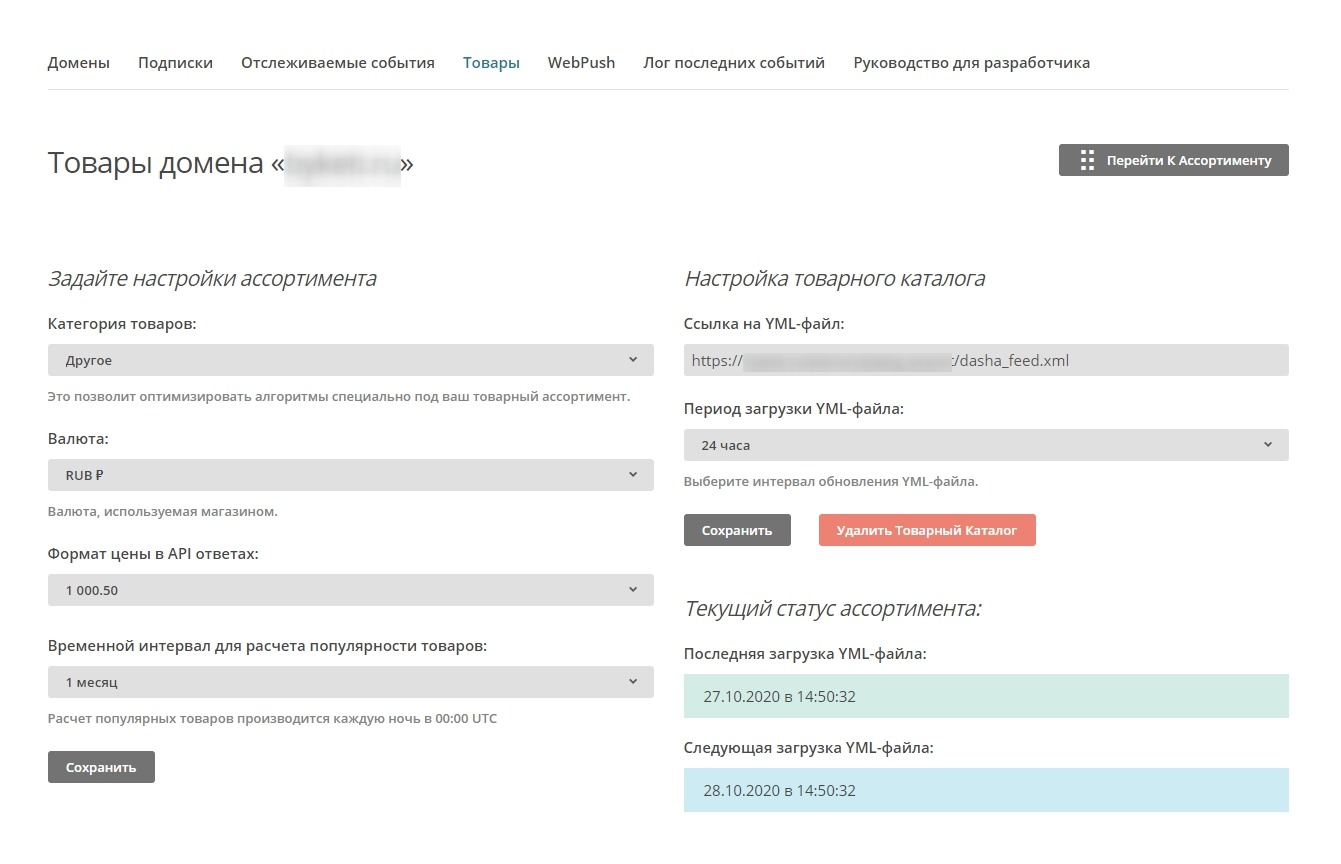Click the red Удалить Товарный Каталог button
Screen dimensions: 1341x864
pyautogui.click(x=926, y=530)
